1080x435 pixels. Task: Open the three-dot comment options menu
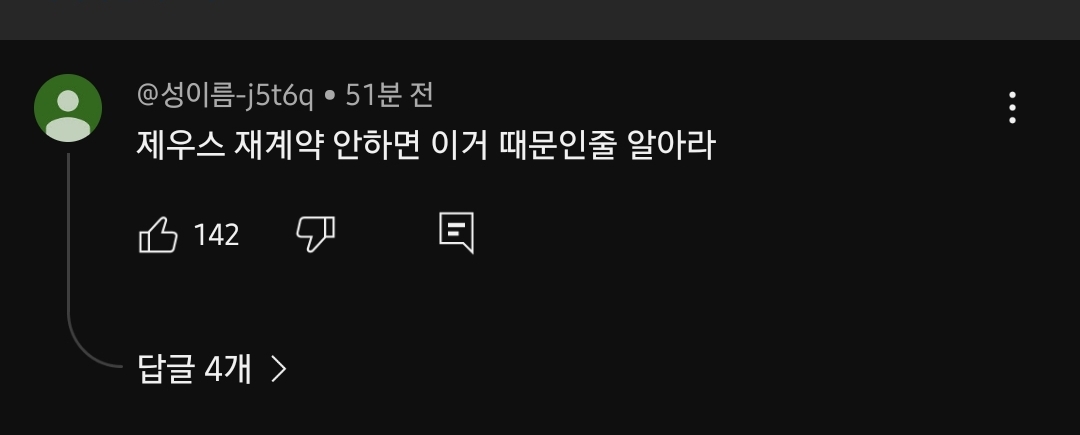click(1012, 107)
